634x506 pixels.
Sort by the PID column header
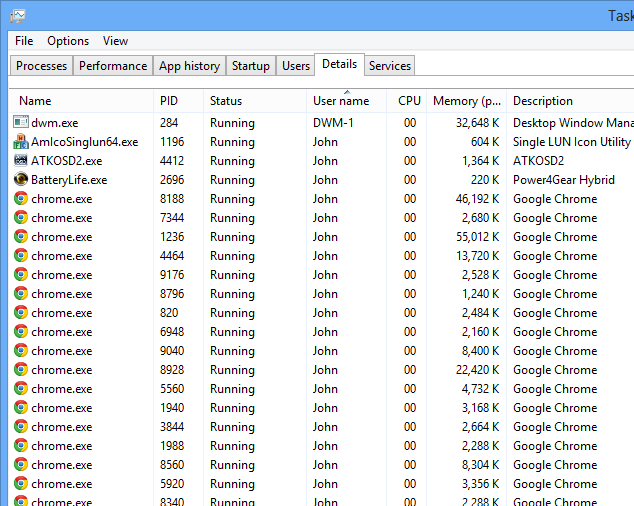(x=178, y=101)
